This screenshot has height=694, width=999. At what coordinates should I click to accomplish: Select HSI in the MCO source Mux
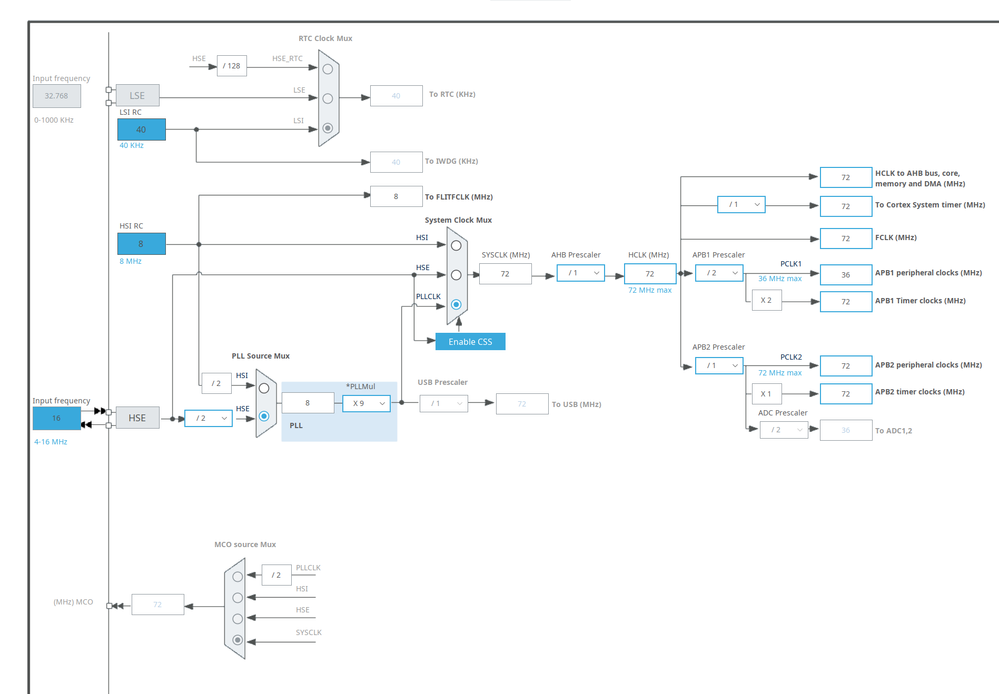coord(238,599)
